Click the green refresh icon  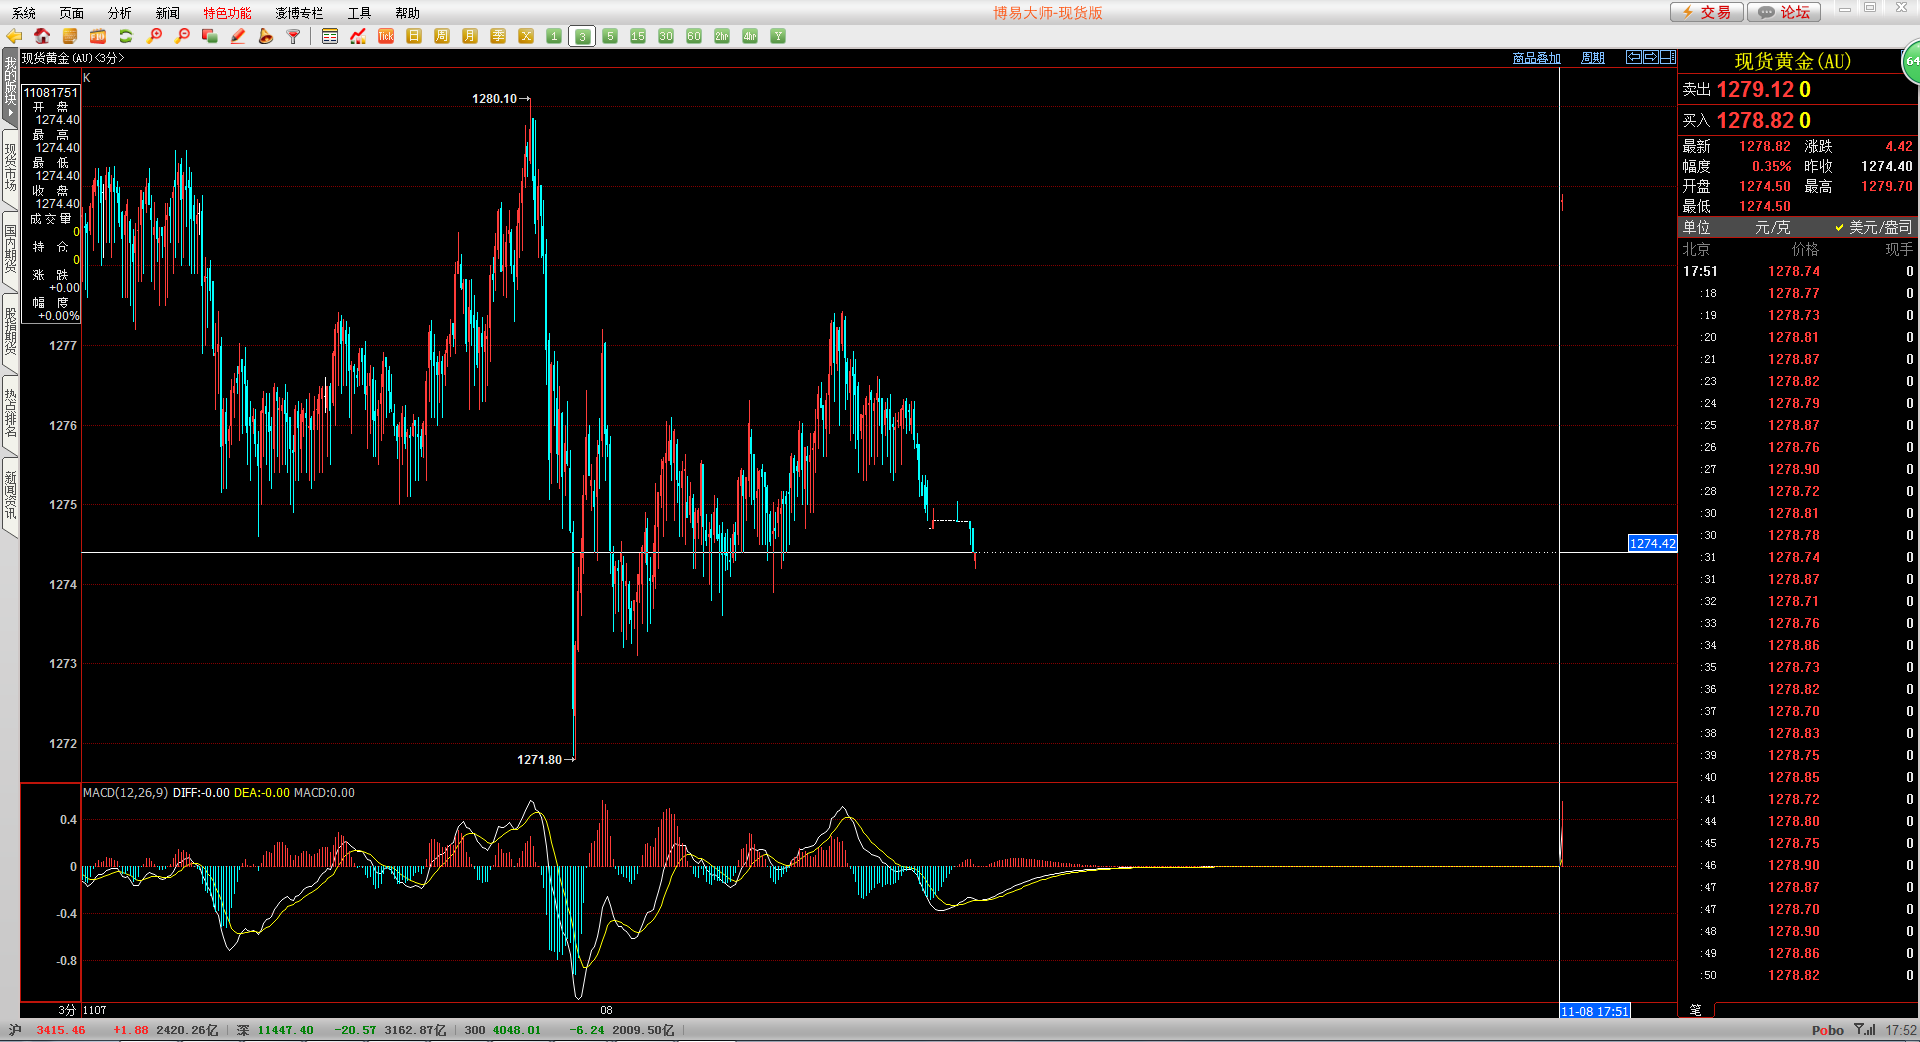(x=126, y=37)
